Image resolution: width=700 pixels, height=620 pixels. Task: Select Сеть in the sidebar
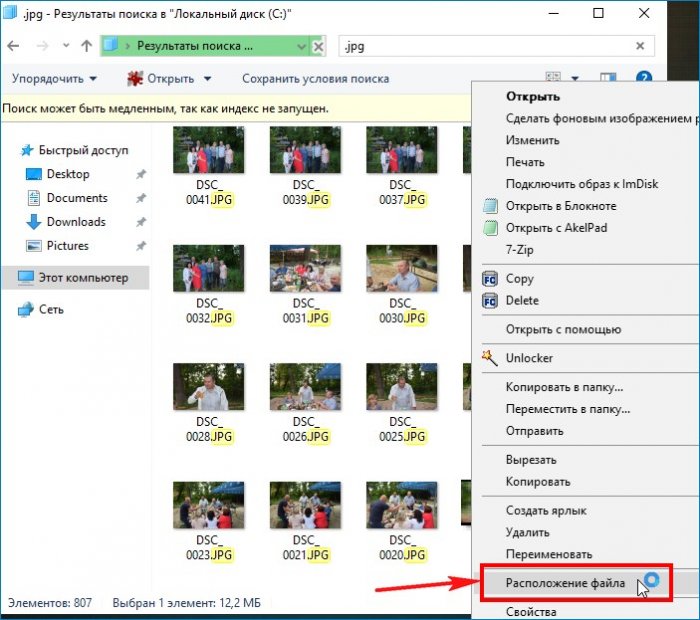tap(41, 309)
